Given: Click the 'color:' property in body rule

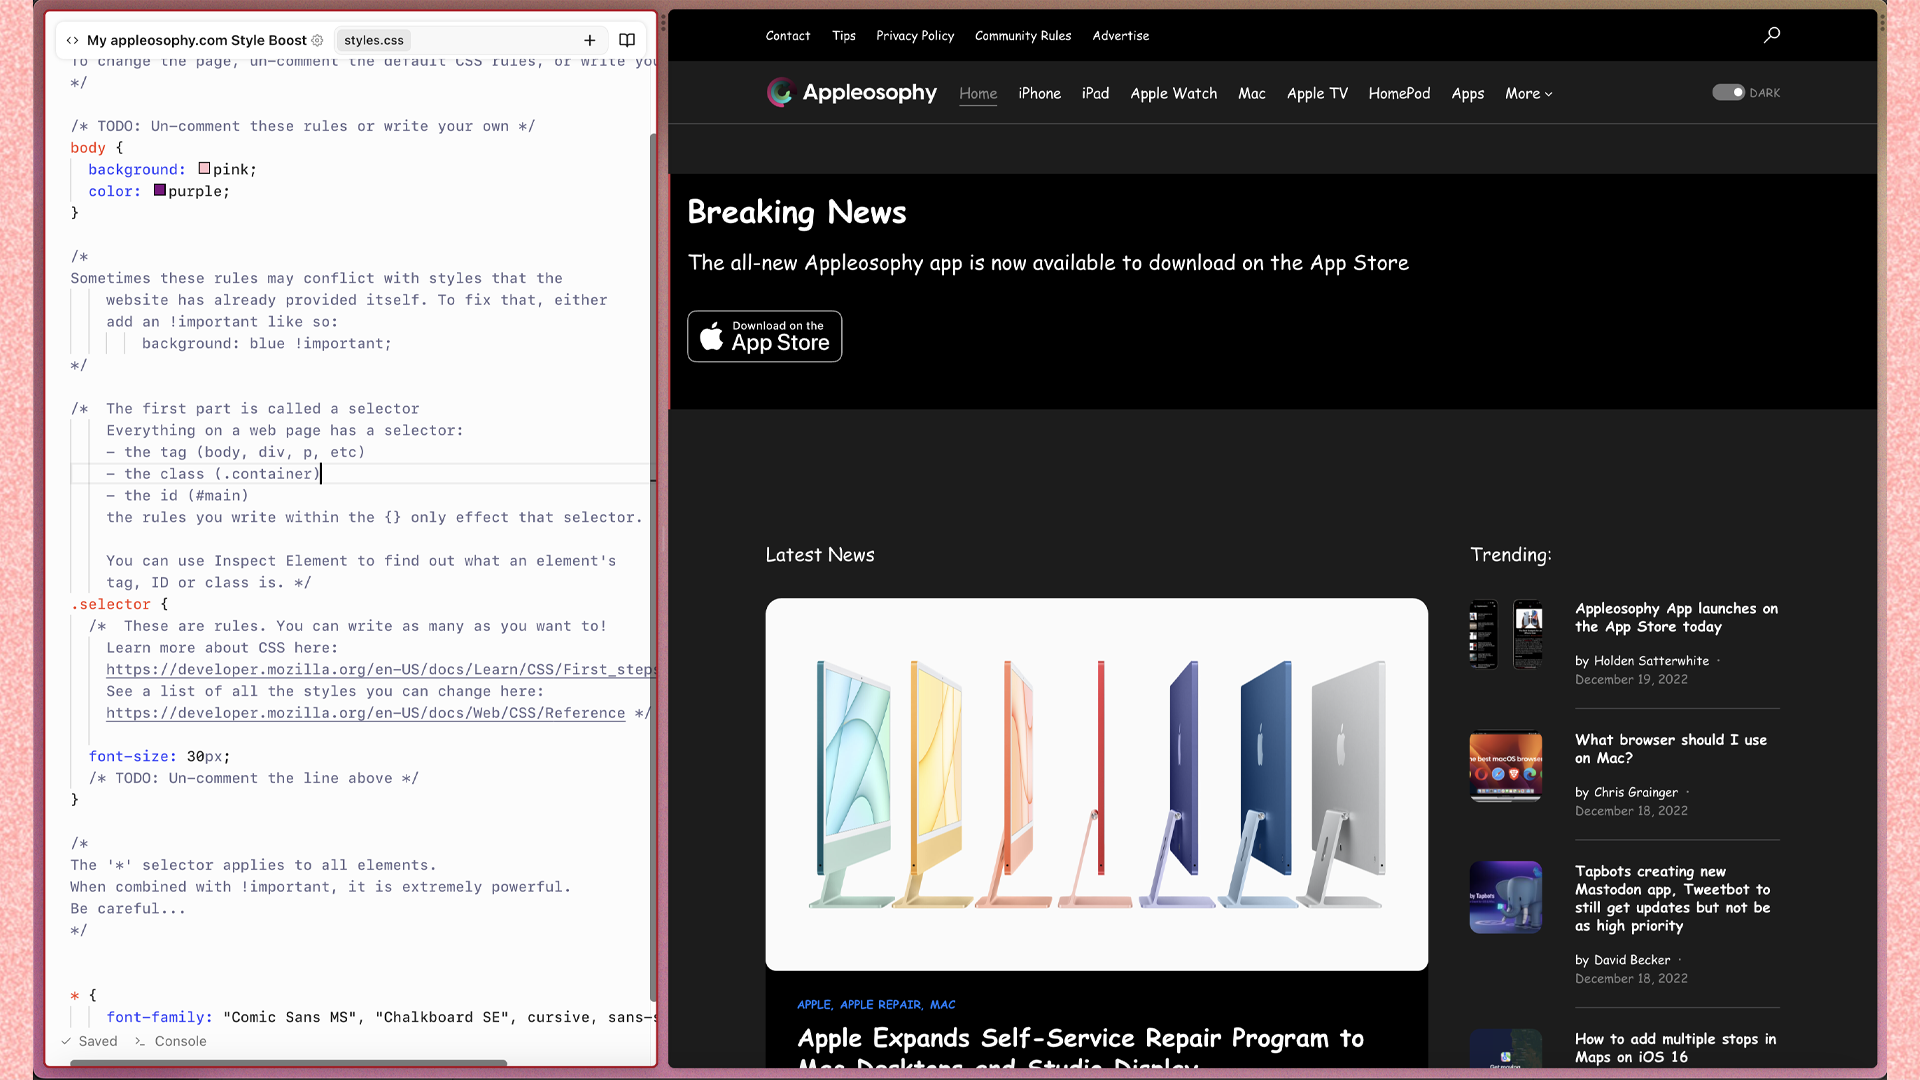Looking at the screenshot, I should point(115,191).
